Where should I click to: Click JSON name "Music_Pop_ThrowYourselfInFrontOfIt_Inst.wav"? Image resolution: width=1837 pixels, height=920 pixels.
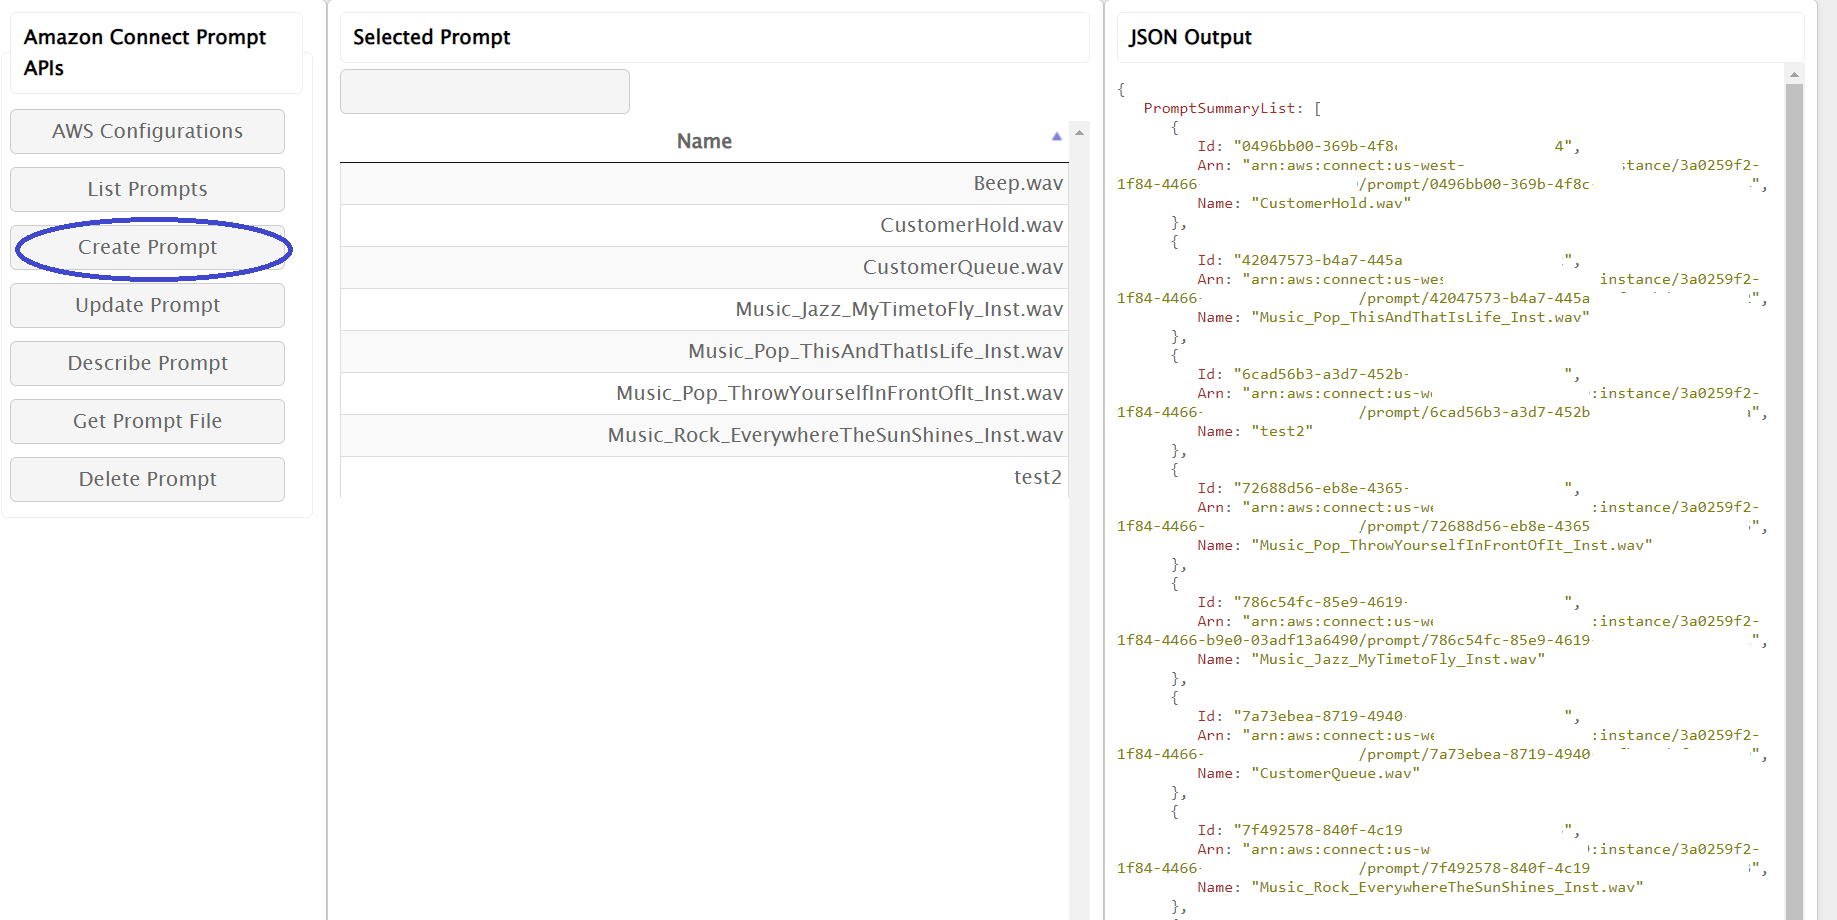[x=1451, y=545]
